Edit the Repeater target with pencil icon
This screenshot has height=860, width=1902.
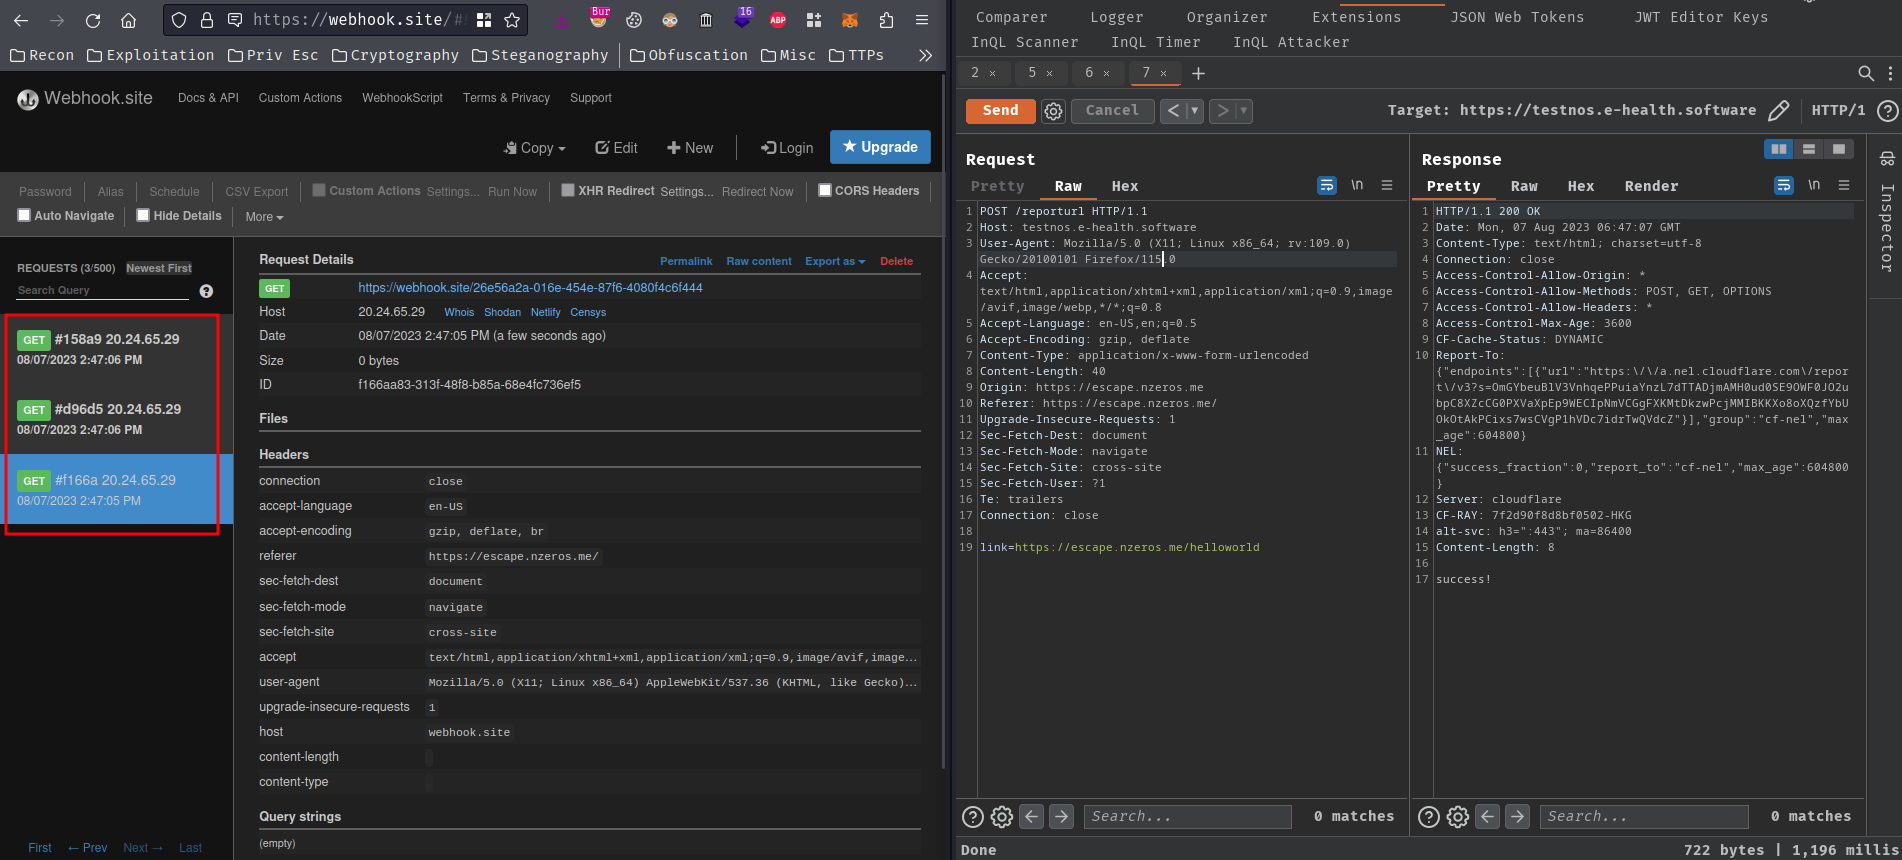(1778, 111)
